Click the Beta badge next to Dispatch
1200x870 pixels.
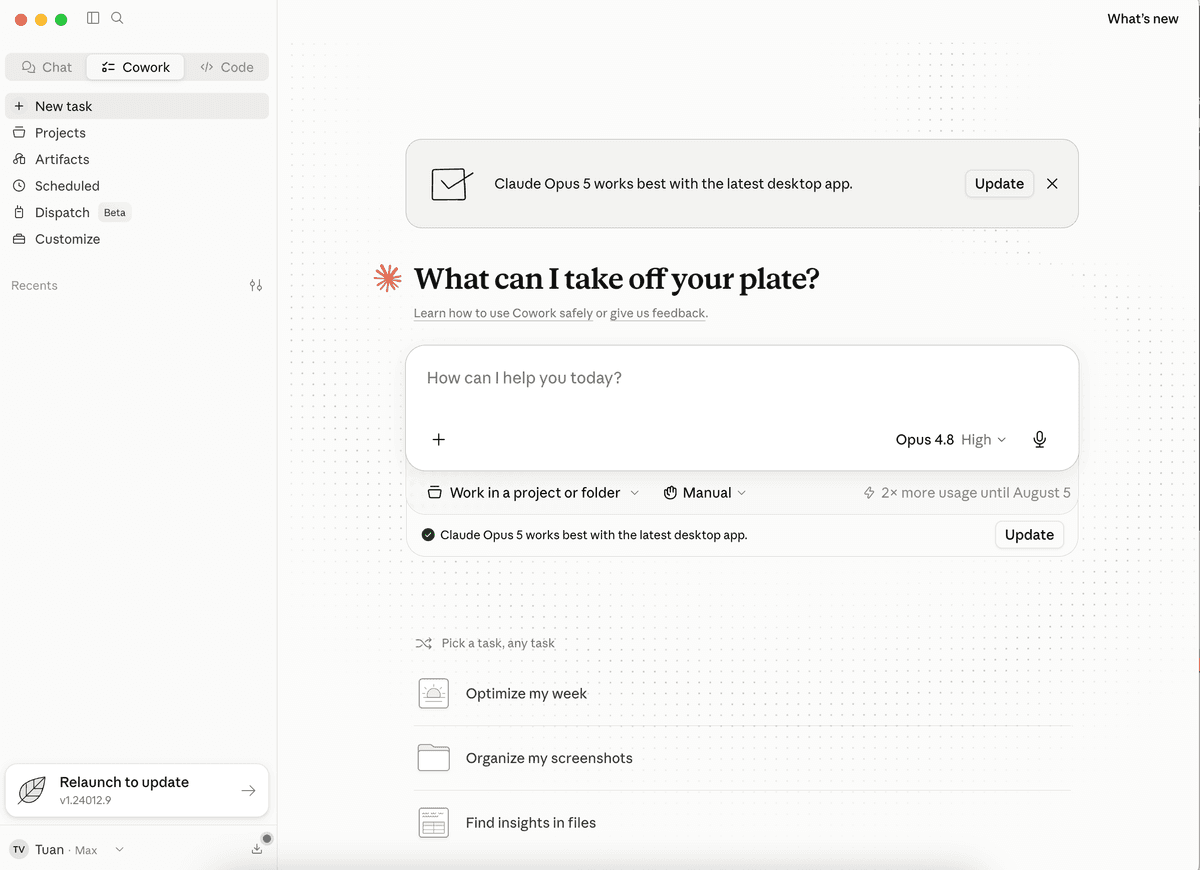point(115,212)
